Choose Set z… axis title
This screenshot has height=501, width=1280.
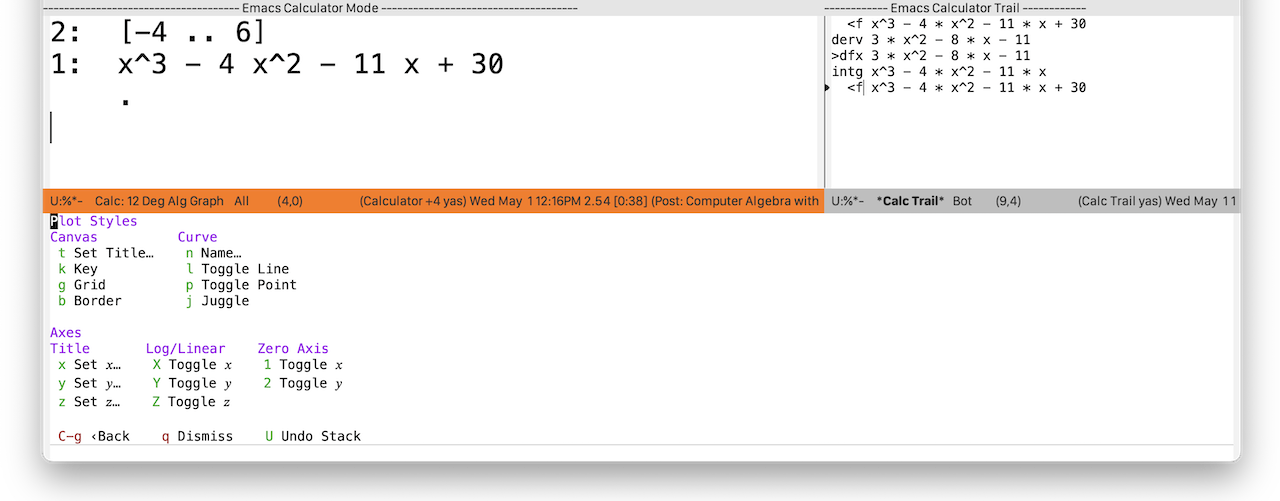point(90,402)
